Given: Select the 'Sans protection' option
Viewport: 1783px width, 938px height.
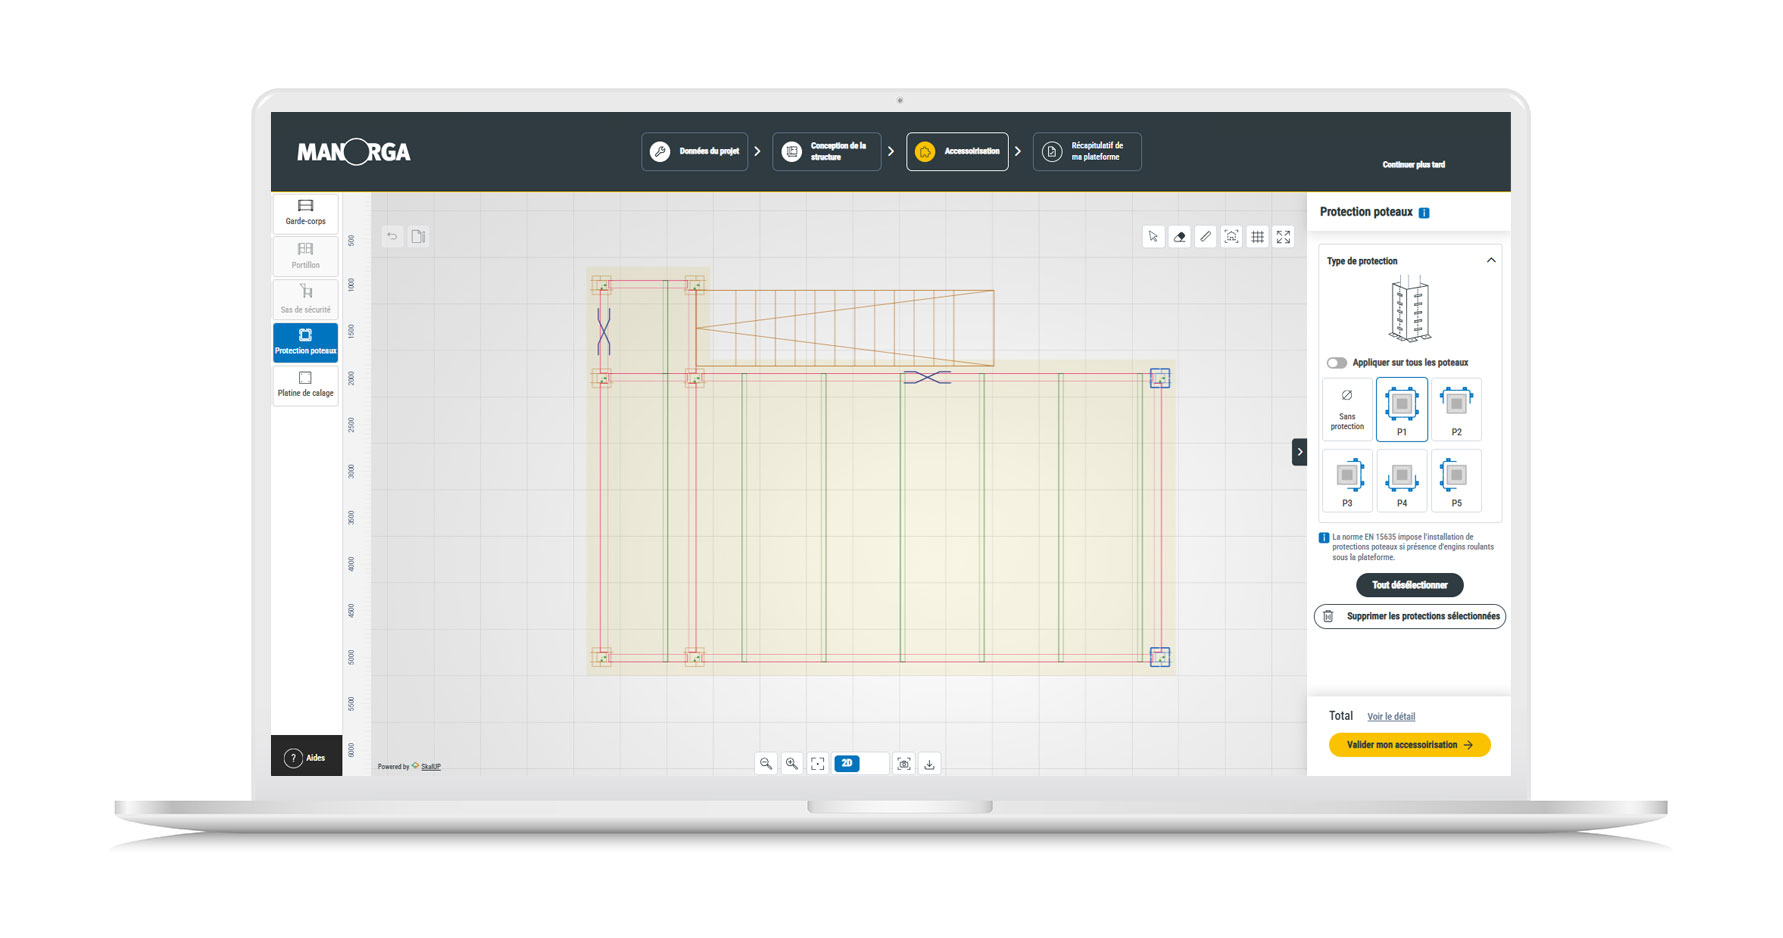Looking at the screenshot, I should click(1347, 409).
